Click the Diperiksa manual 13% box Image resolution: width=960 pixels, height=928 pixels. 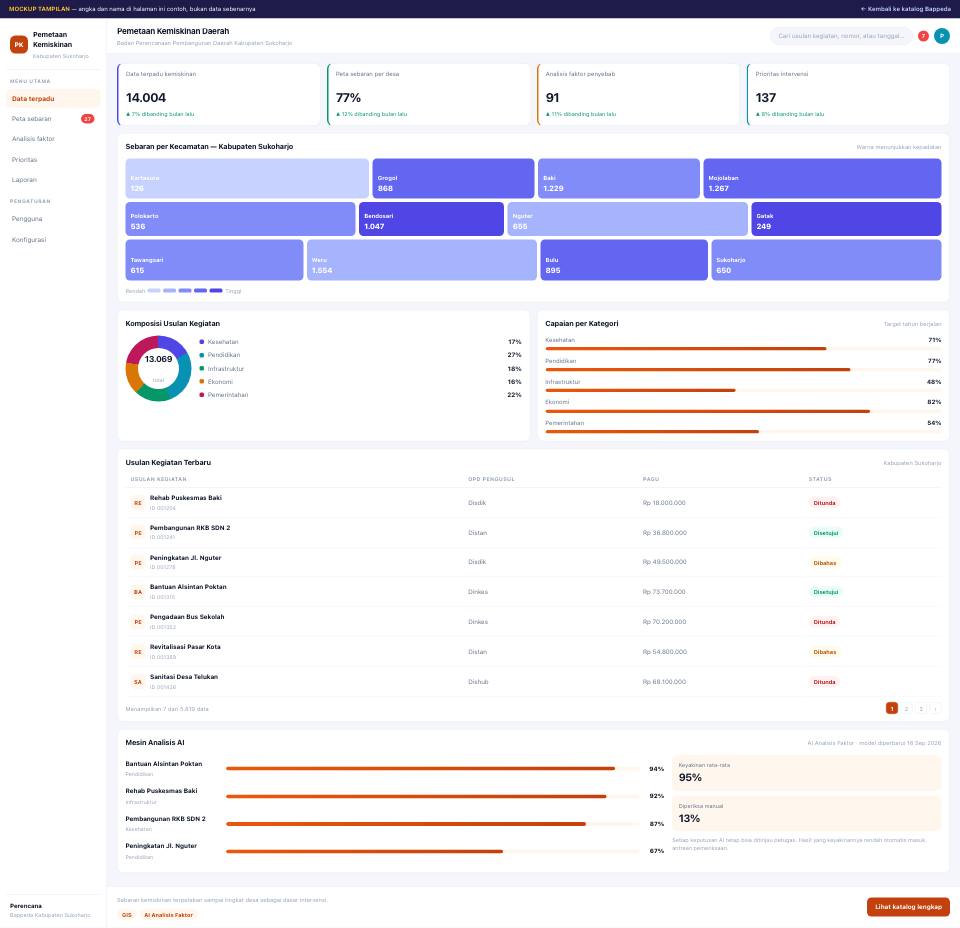[806, 814]
